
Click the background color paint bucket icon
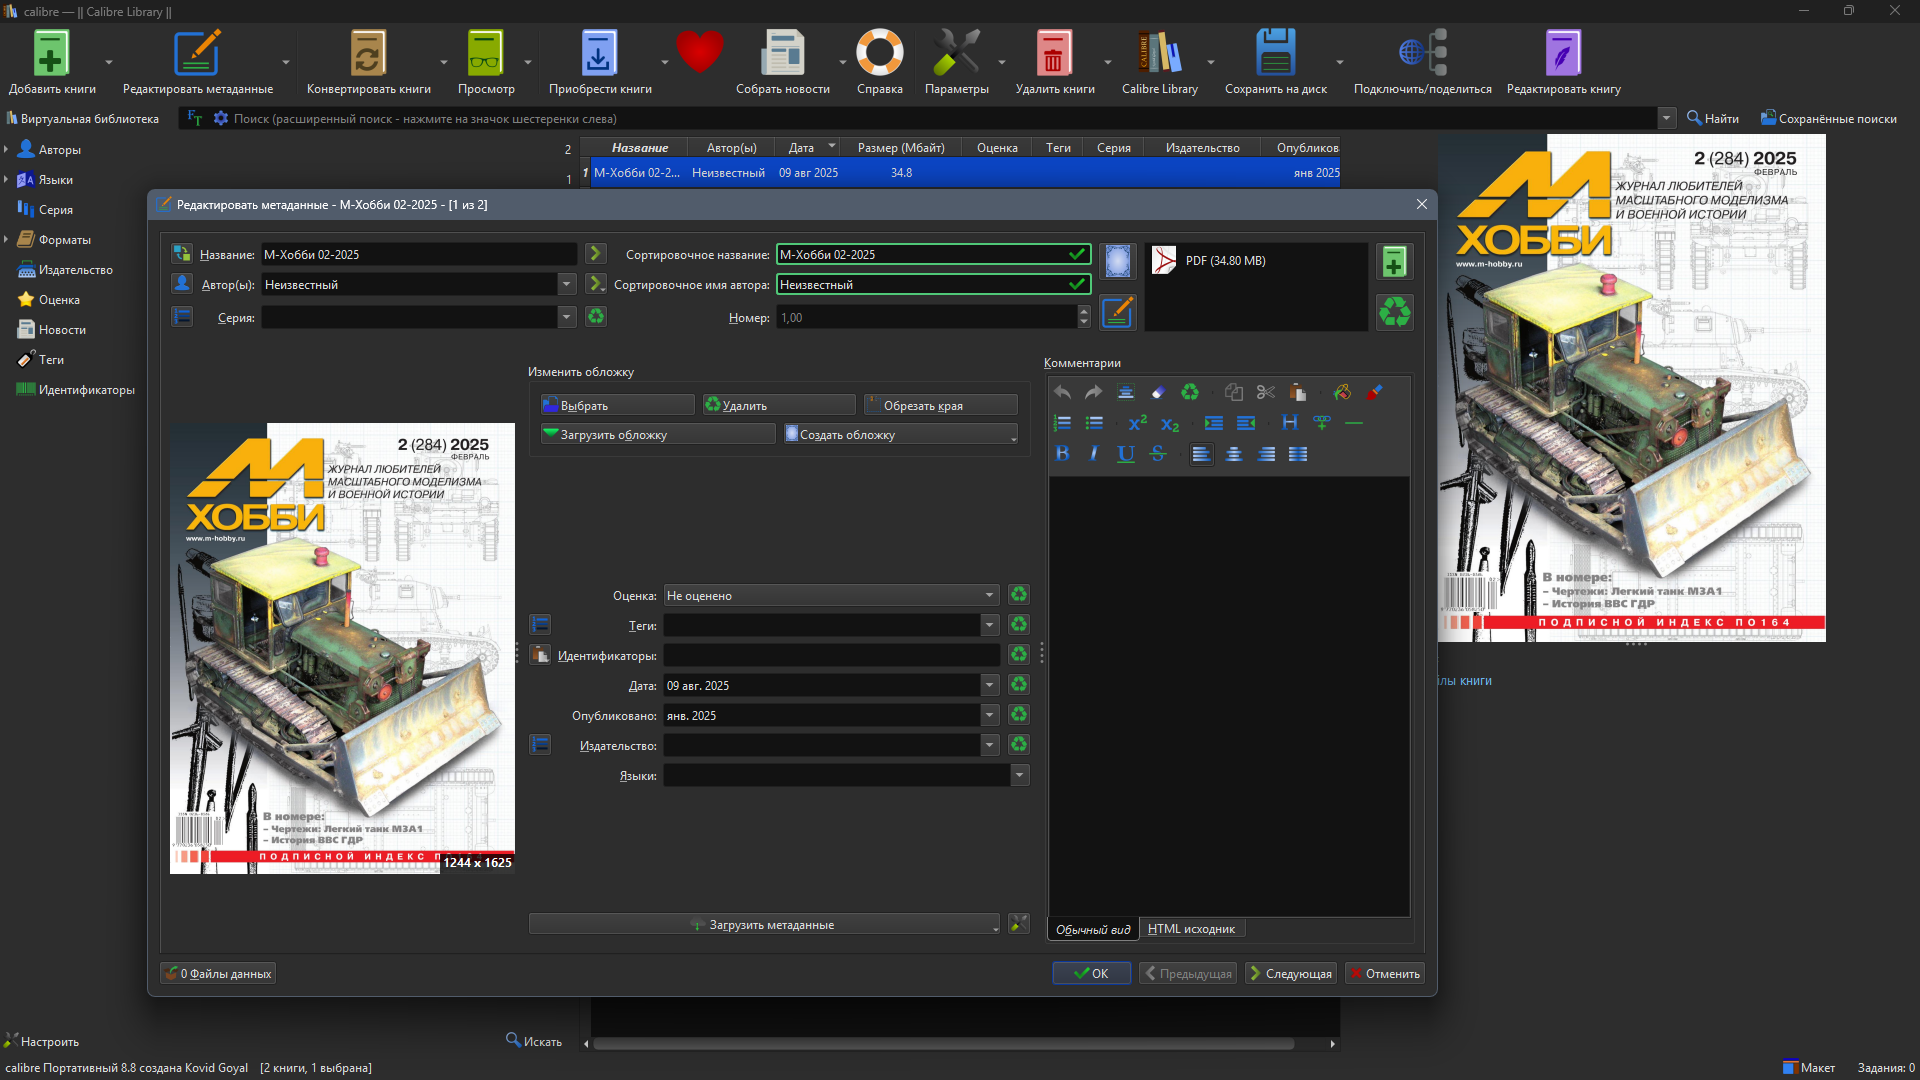pos(1342,392)
